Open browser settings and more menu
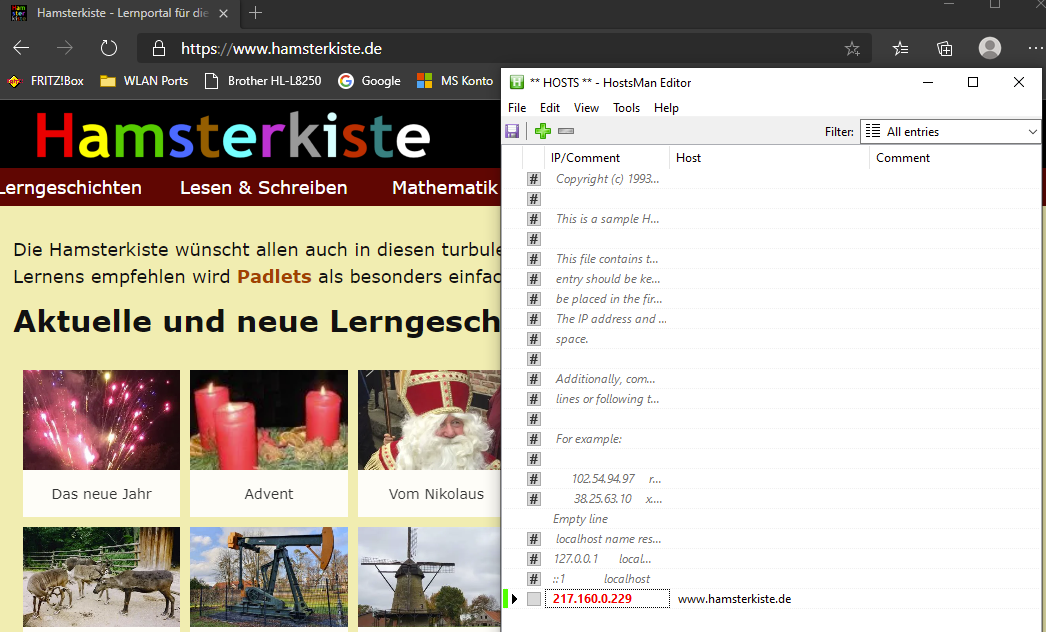 click(x=1035, y=48)
